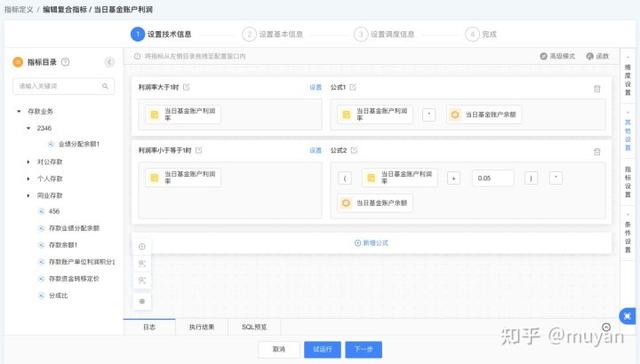Collapse the 指标目录 panel with arrow icon

click(109, 62)
